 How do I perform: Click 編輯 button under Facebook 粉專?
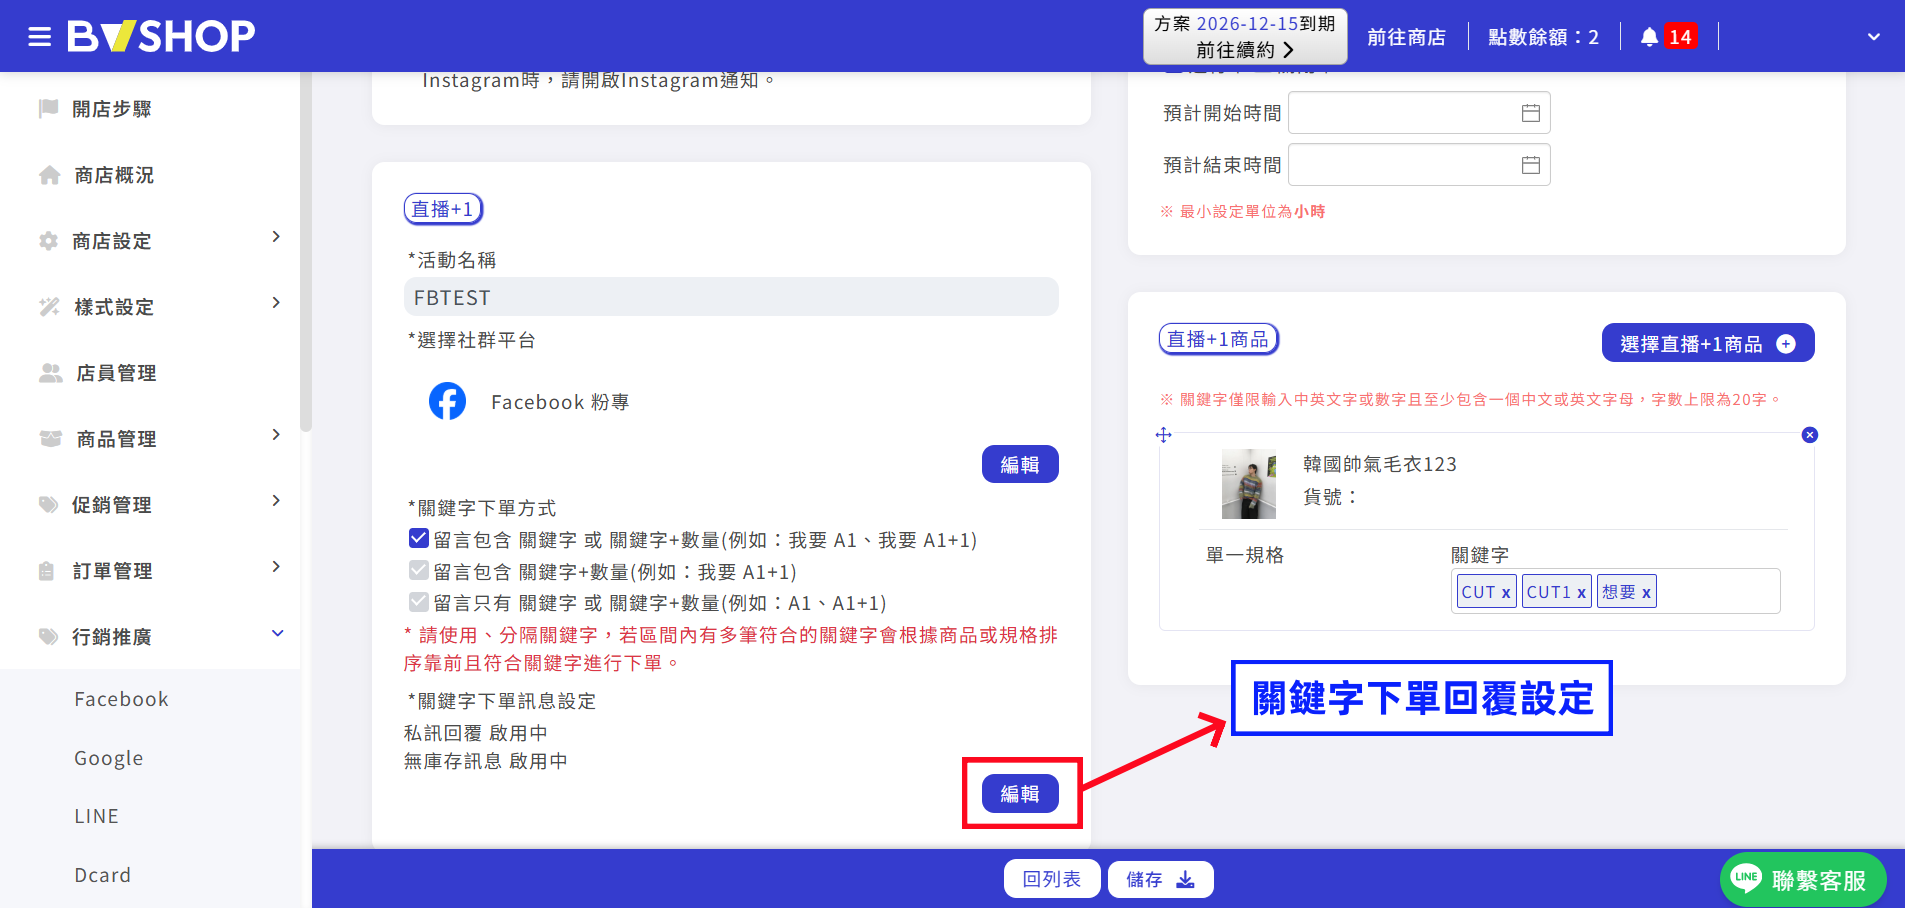1020,464
